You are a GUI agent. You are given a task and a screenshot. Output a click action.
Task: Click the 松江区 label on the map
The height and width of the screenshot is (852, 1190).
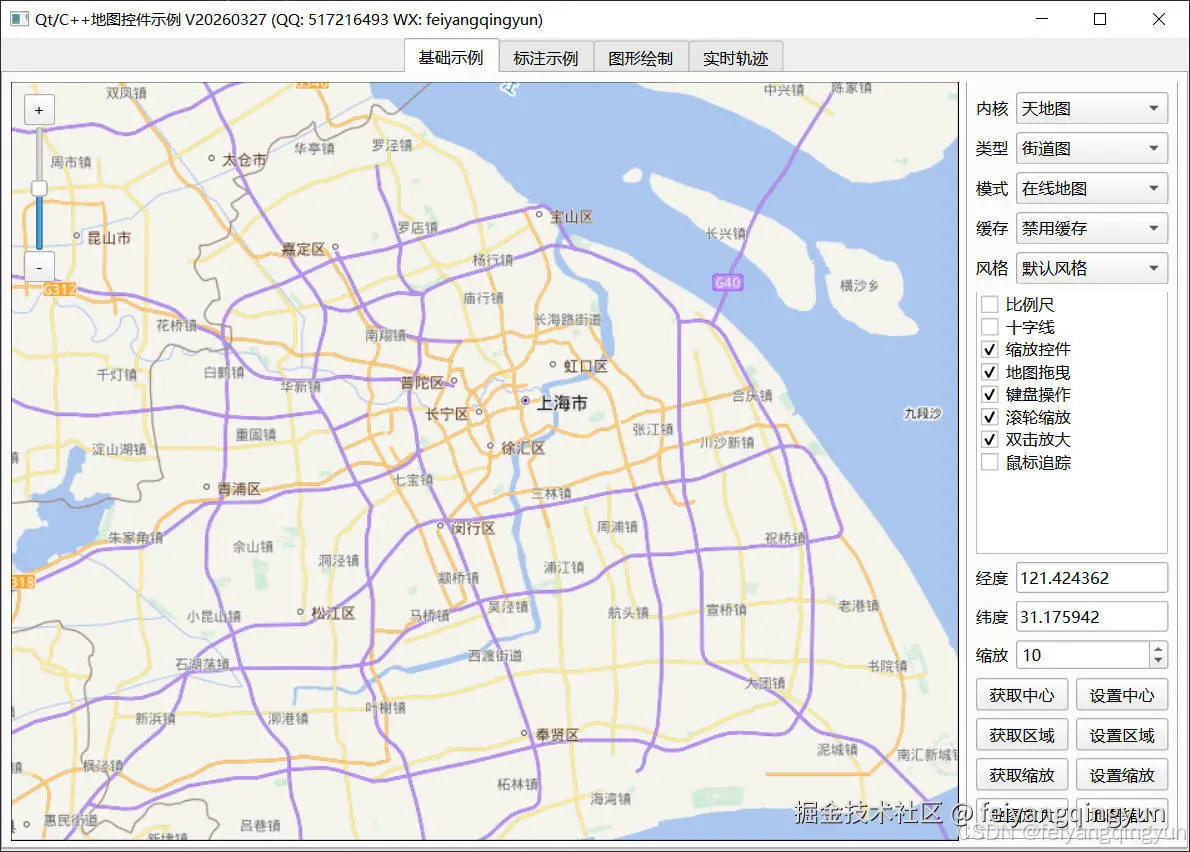tap(332, 613)
